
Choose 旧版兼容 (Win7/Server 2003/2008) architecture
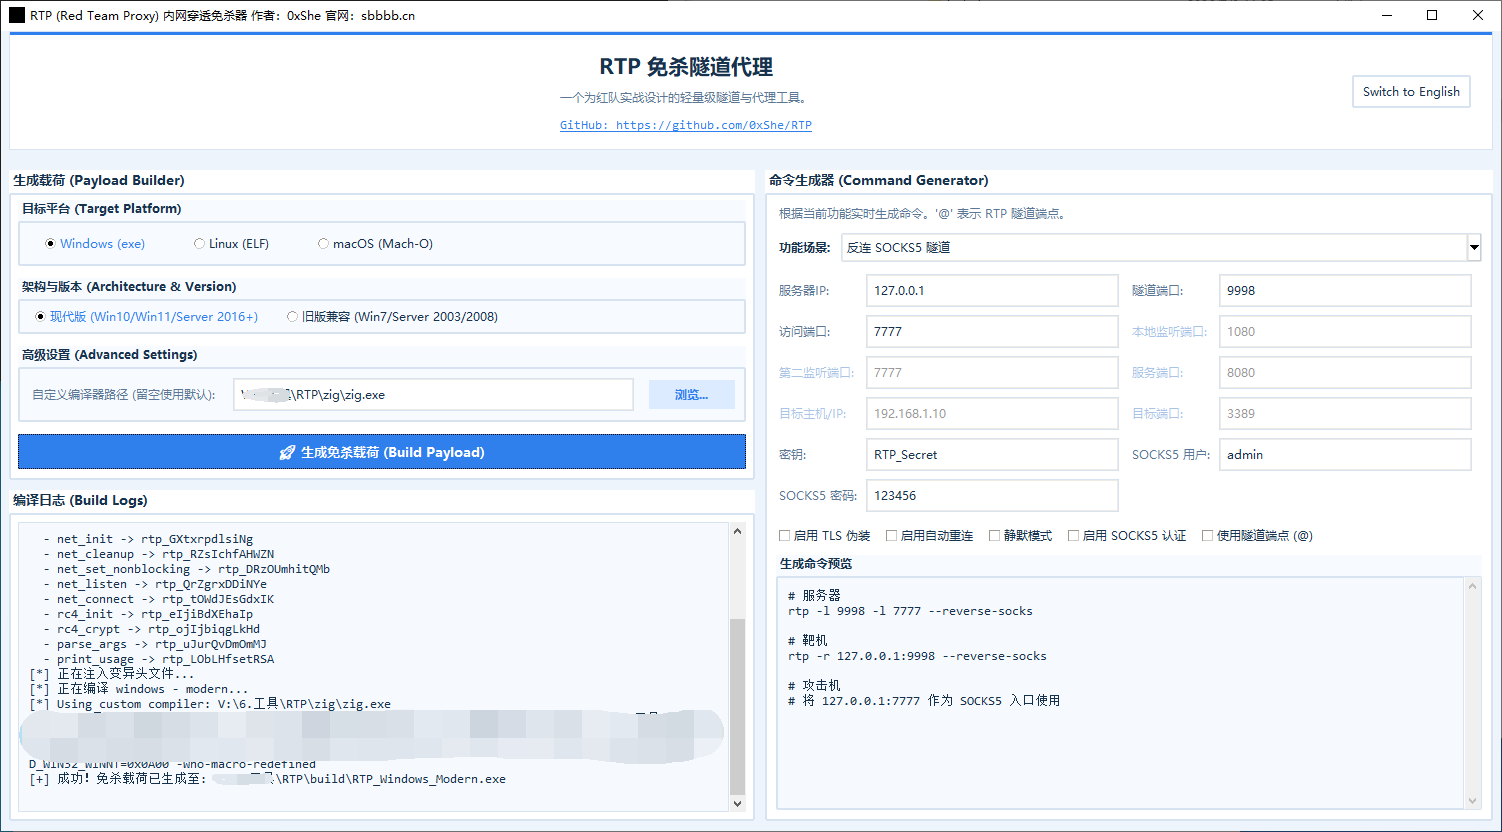392,317
